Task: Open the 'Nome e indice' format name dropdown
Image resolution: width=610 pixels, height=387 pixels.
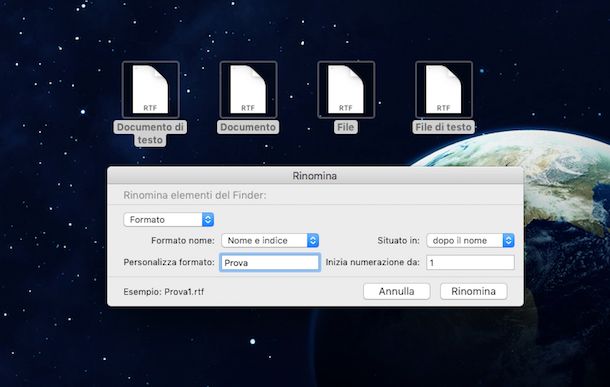Action: (x=270, y=240)
